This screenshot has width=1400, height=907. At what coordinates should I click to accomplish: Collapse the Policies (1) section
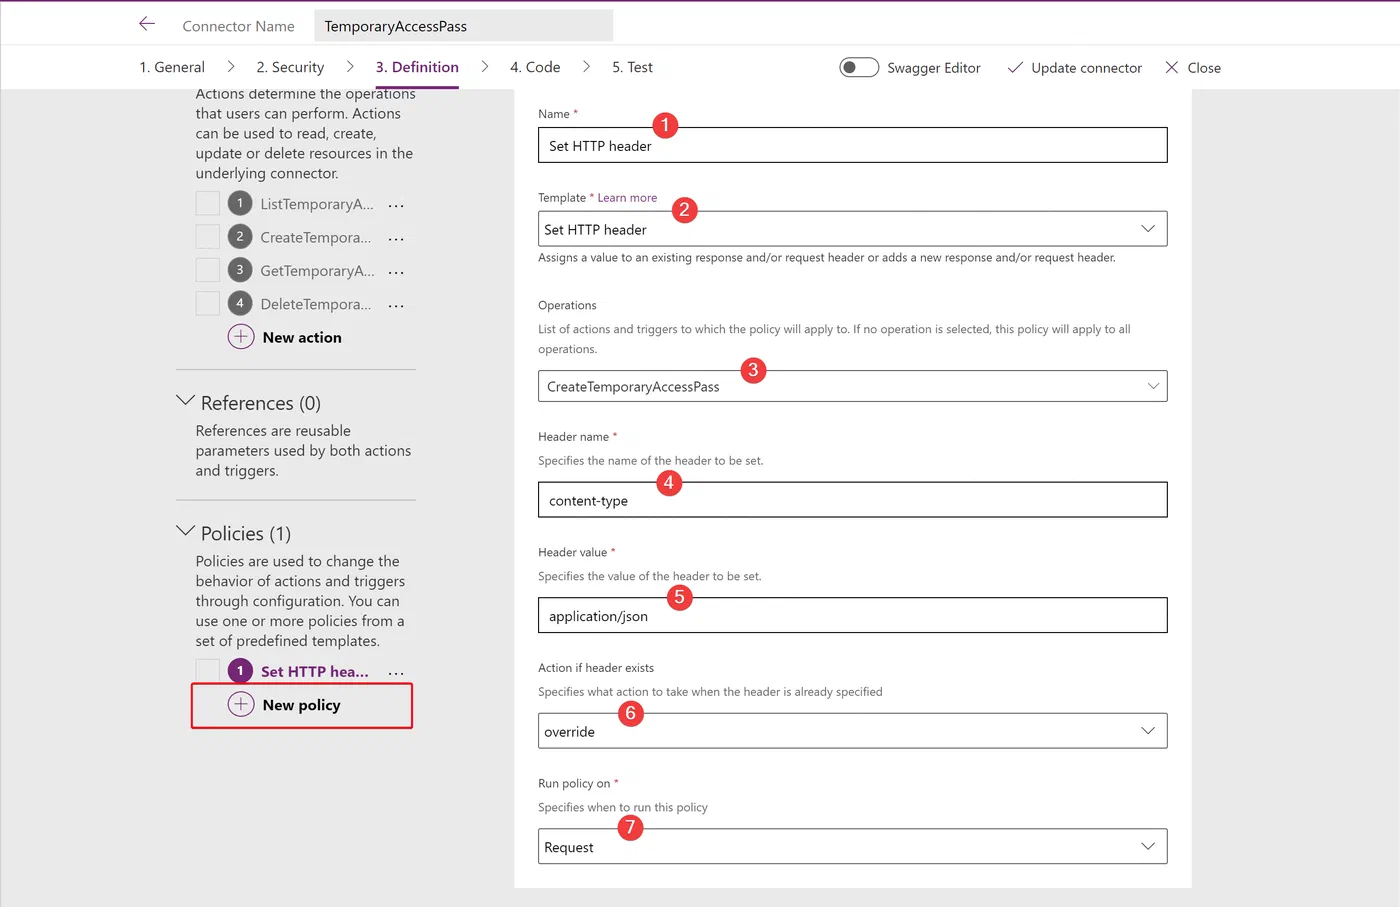click(185, 531)
